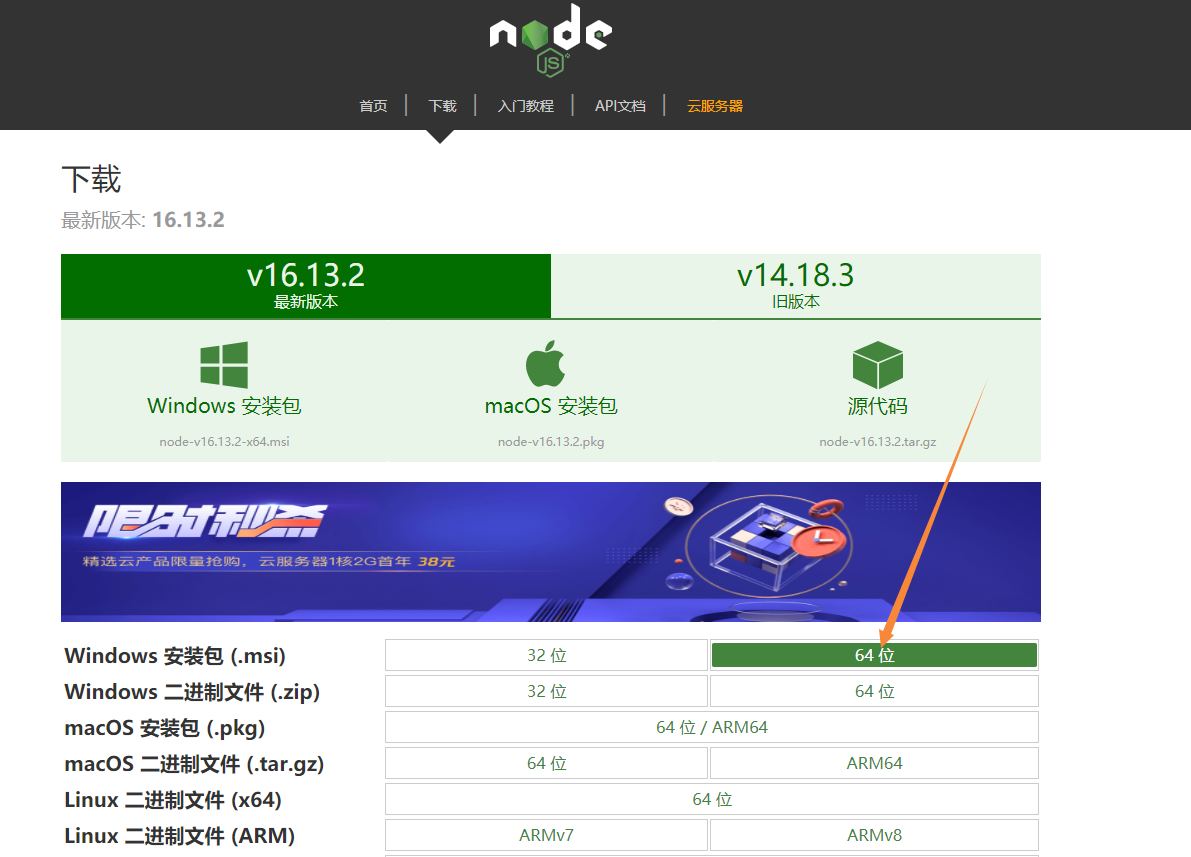Viewport: 1191px width, 857px height.
Task: Click macOS 安装包 (.pkg) row label
Action: point(165,728)
